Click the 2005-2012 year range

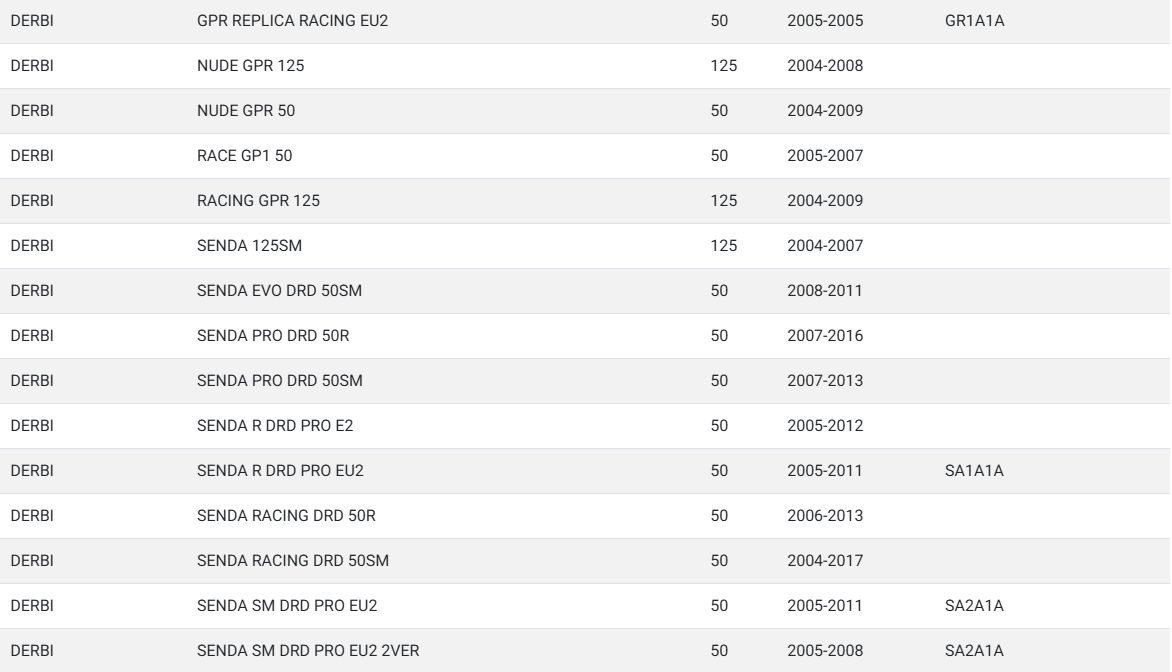click(x=824, y=425)
